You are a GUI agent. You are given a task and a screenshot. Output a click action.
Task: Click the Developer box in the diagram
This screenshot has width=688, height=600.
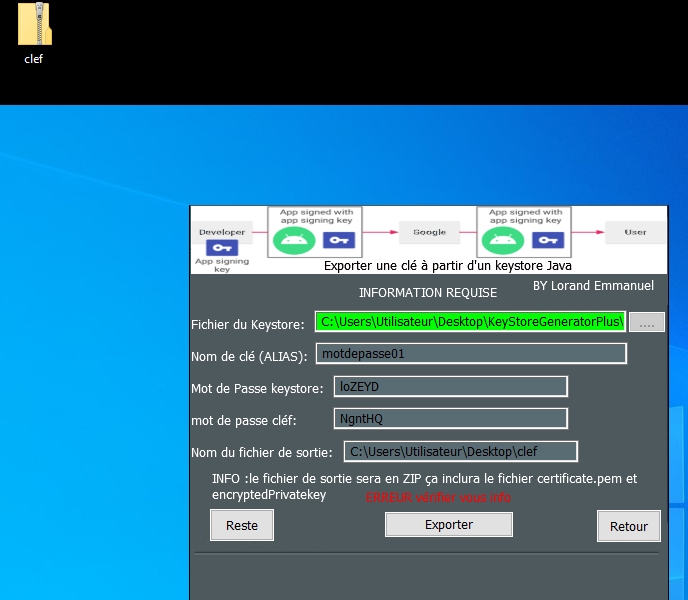click(x=221, y=232)
